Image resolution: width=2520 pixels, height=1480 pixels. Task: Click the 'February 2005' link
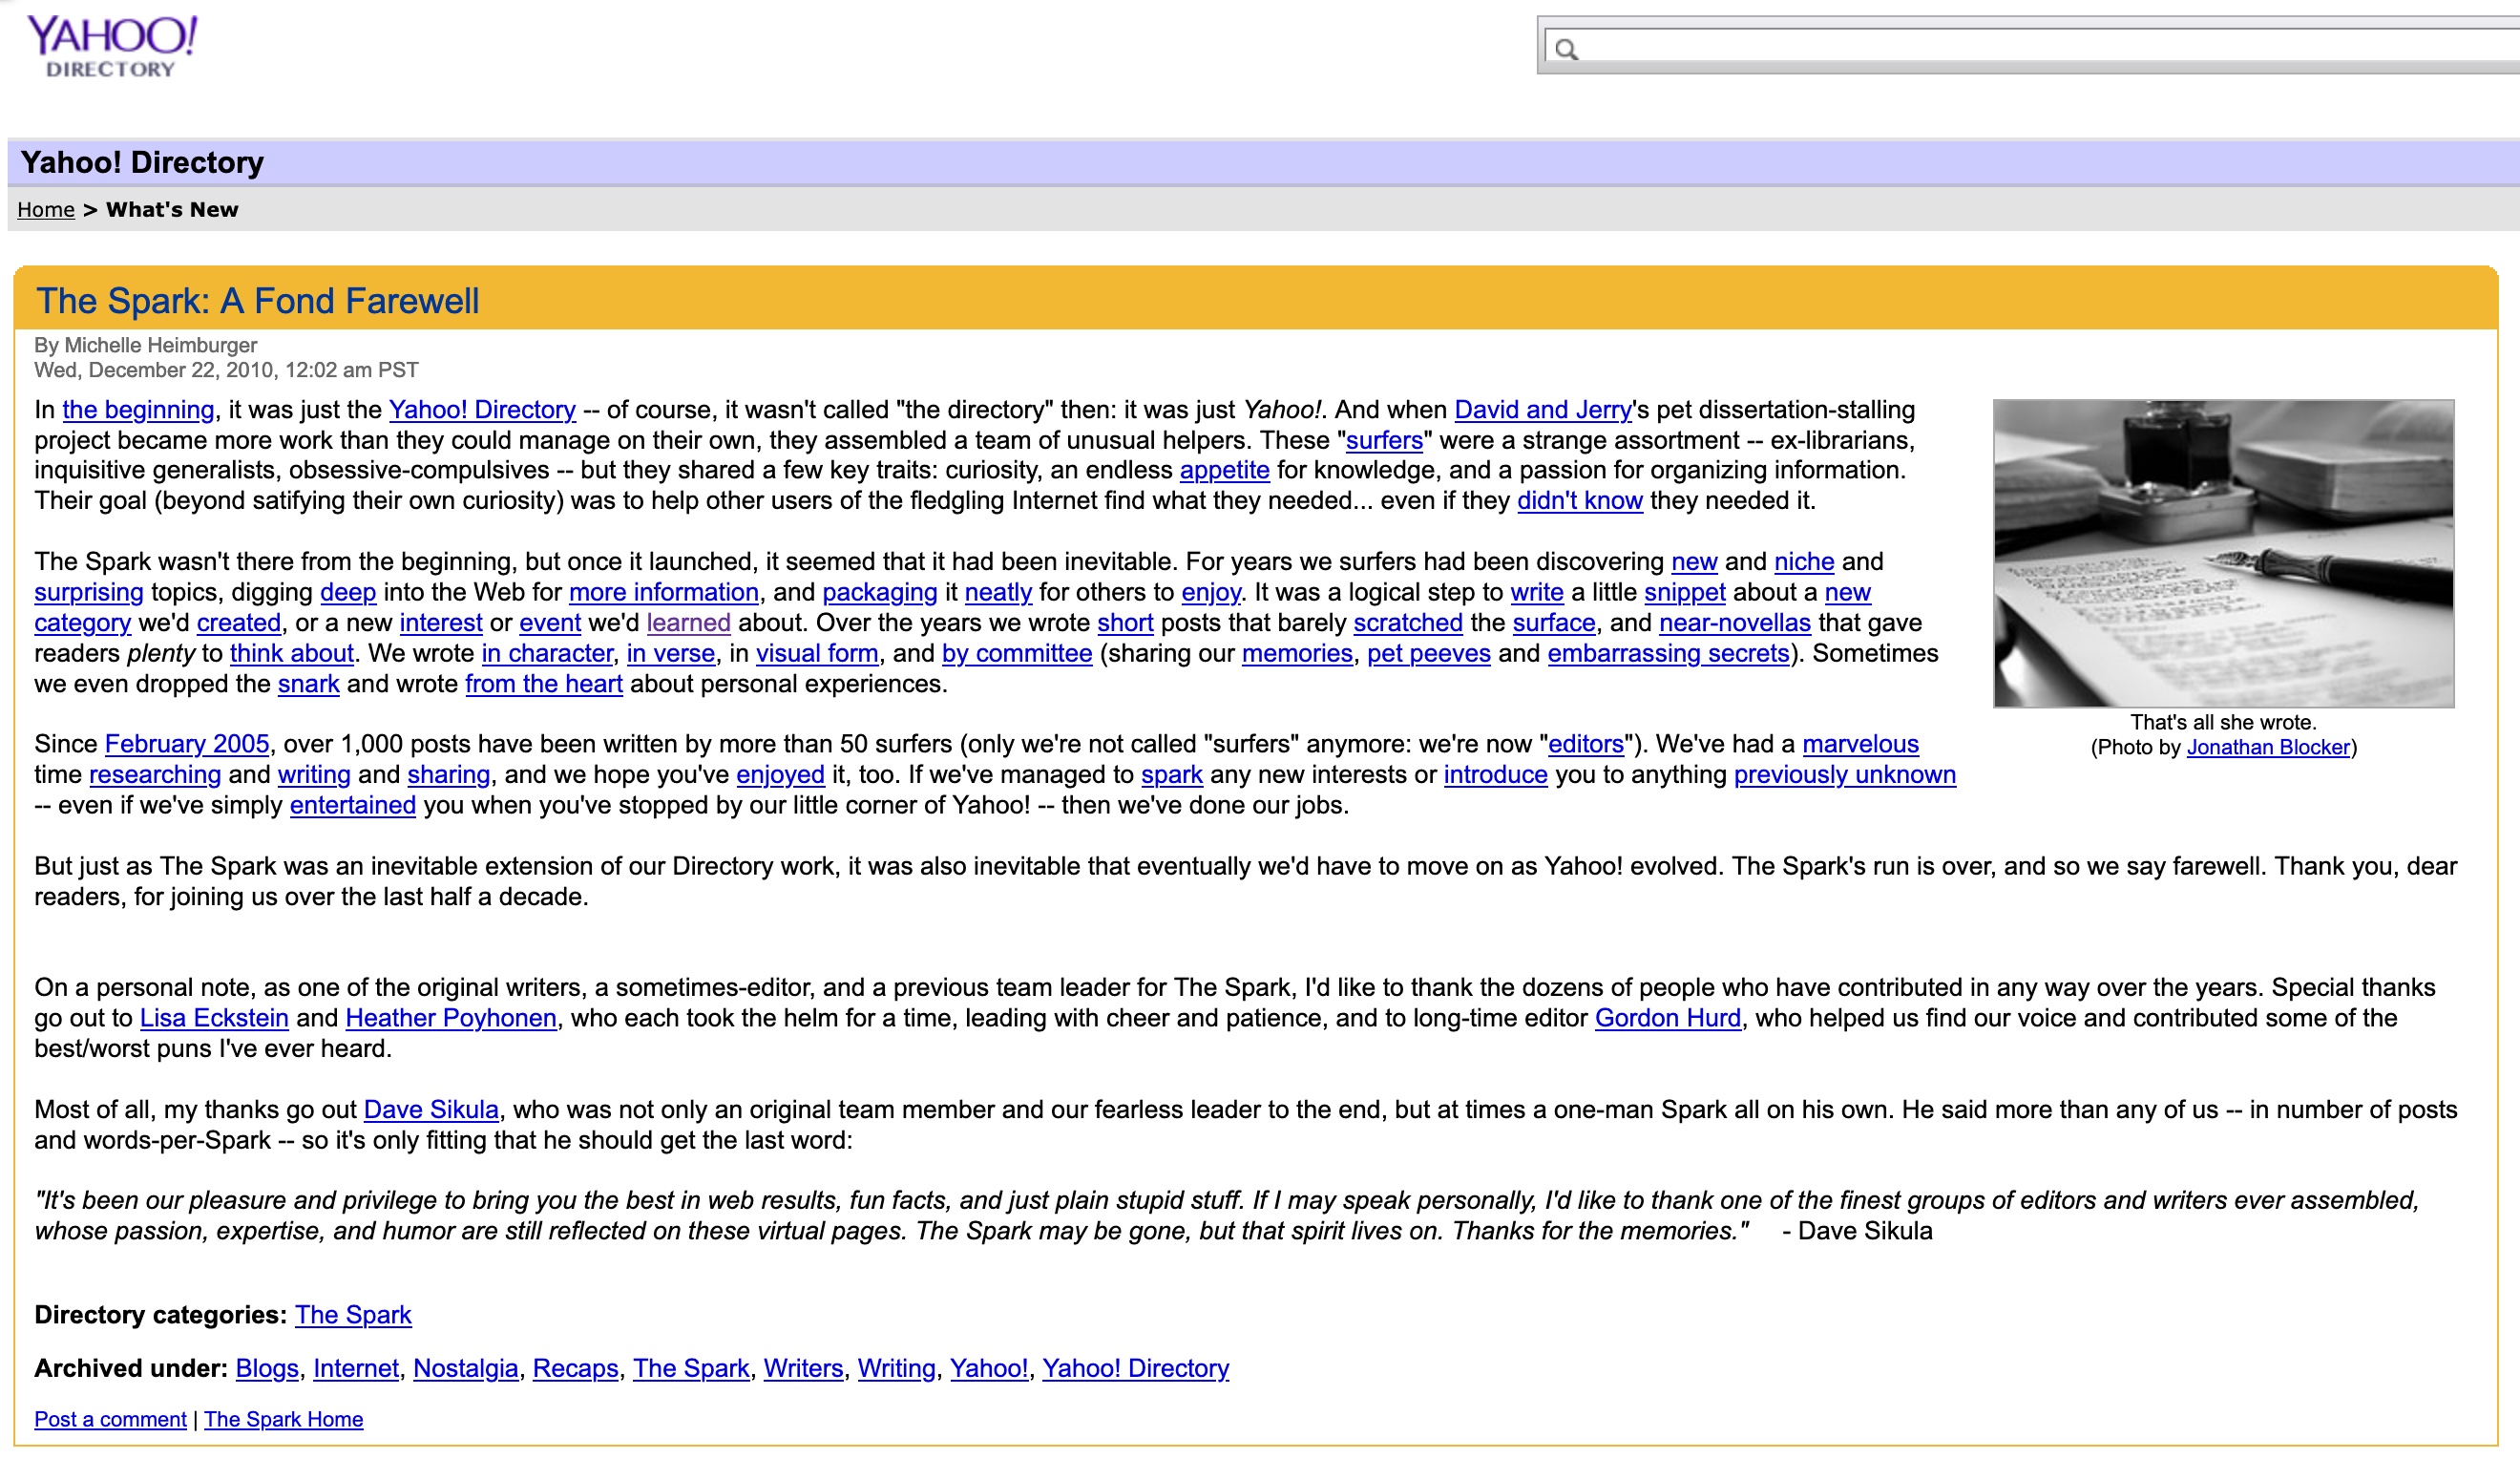coord(187,744)
